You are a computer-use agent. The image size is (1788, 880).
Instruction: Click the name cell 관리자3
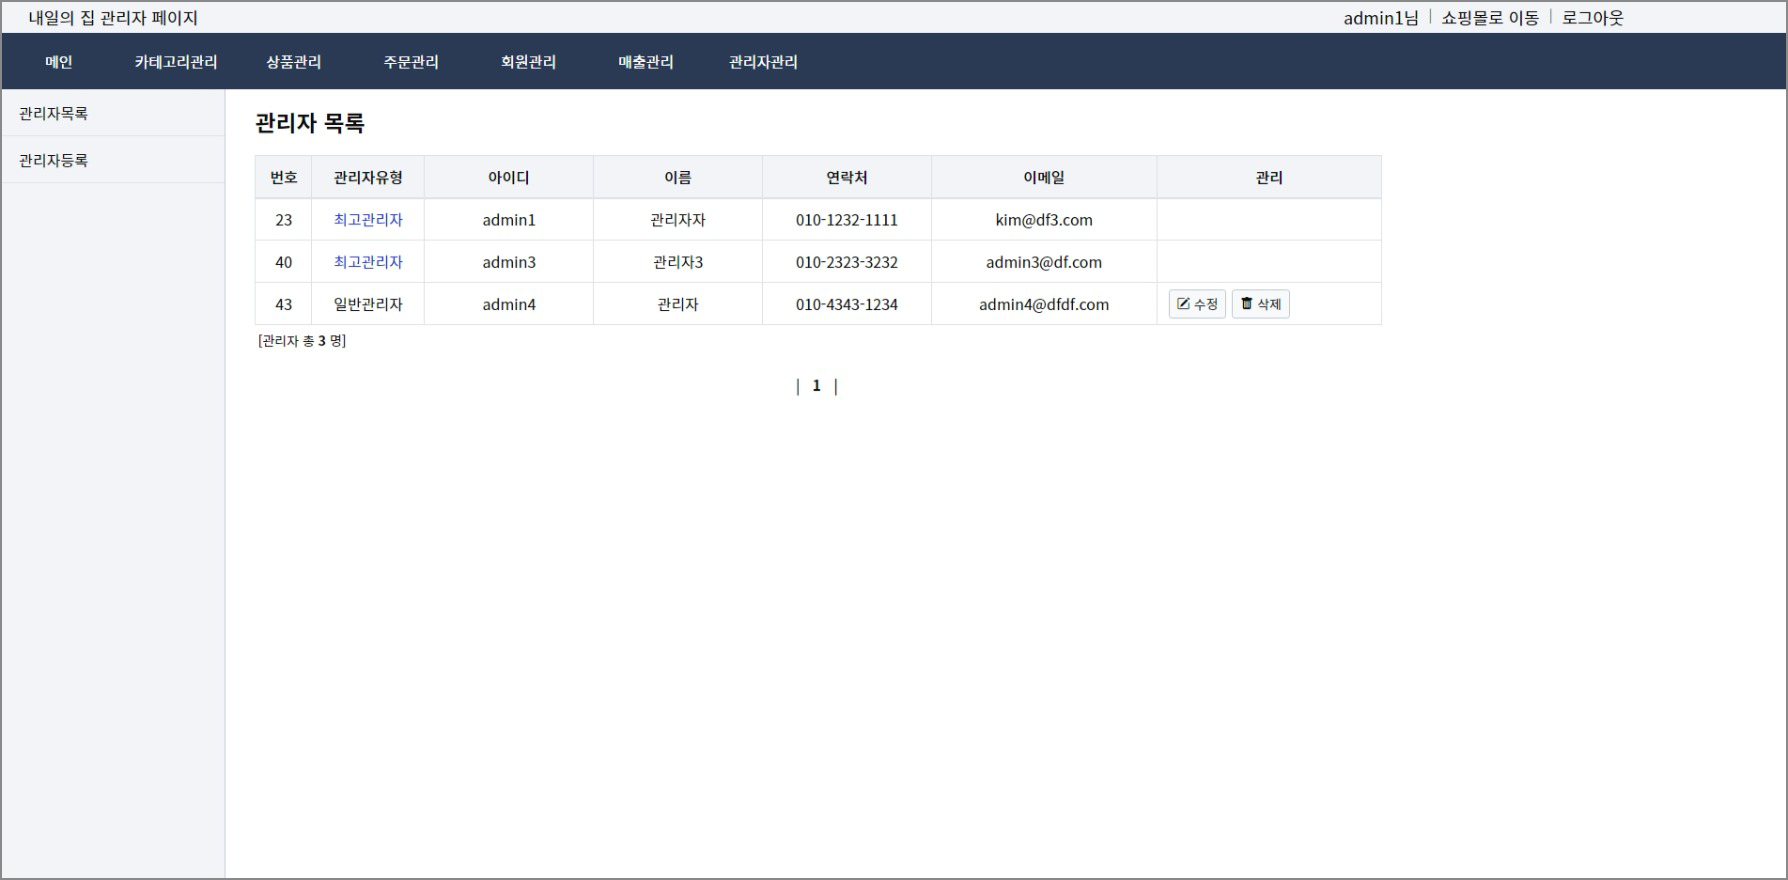(x=678, y=262)
